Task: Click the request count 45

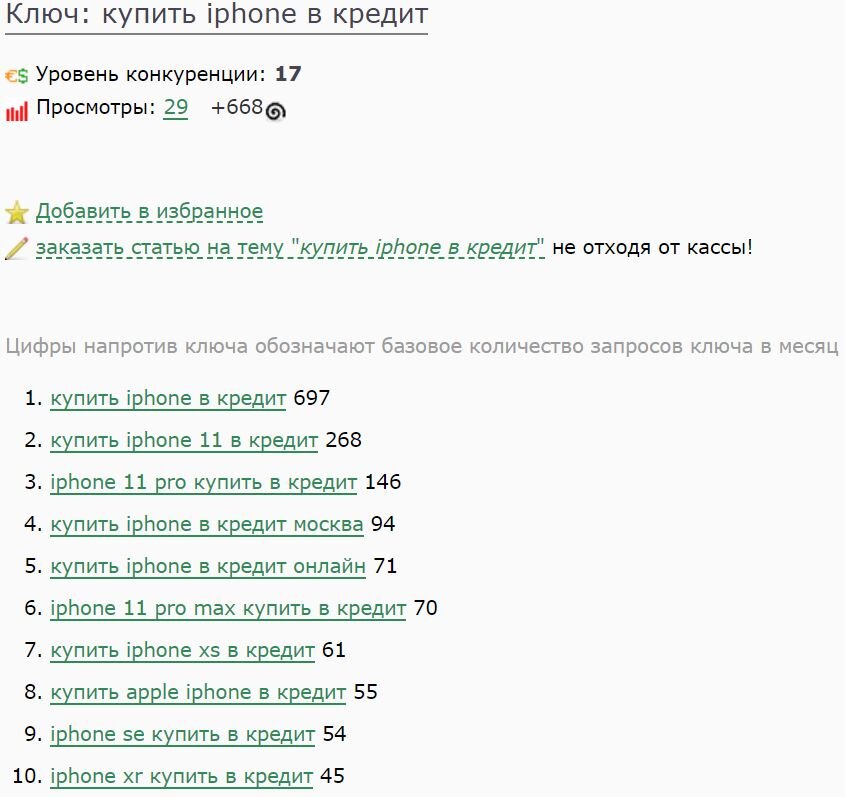Action: [332, 777]
